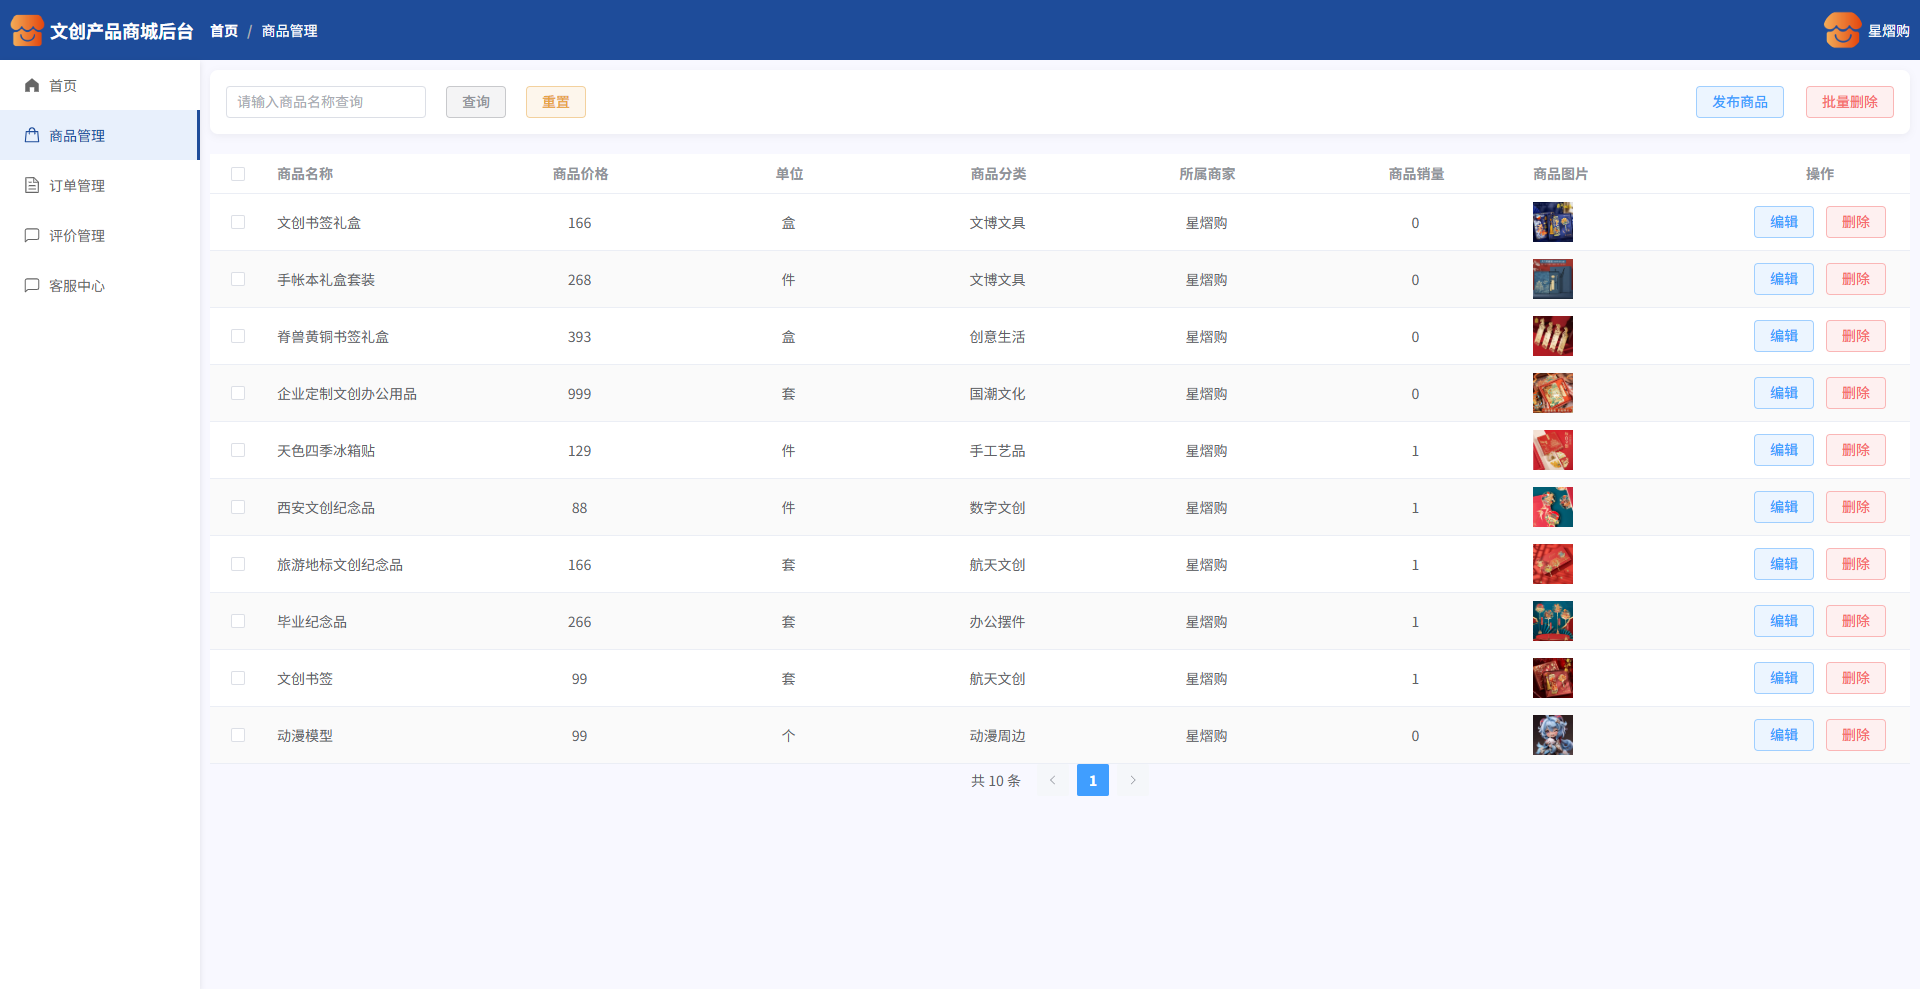Viewport: 1920px width, 989px height.
Task: Focus the product name search field
Action: pos(326,102)
